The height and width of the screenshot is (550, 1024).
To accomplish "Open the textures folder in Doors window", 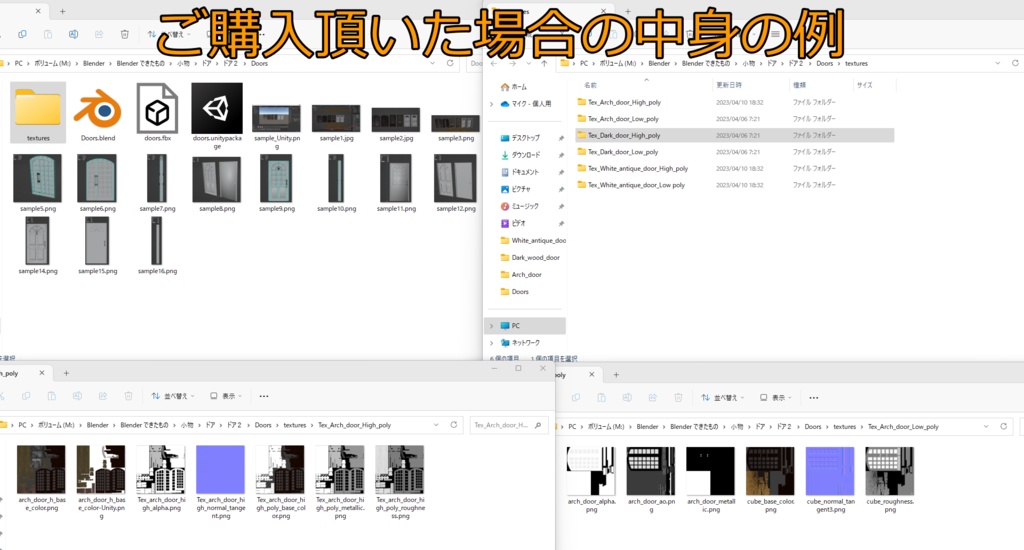I will 38,112.
